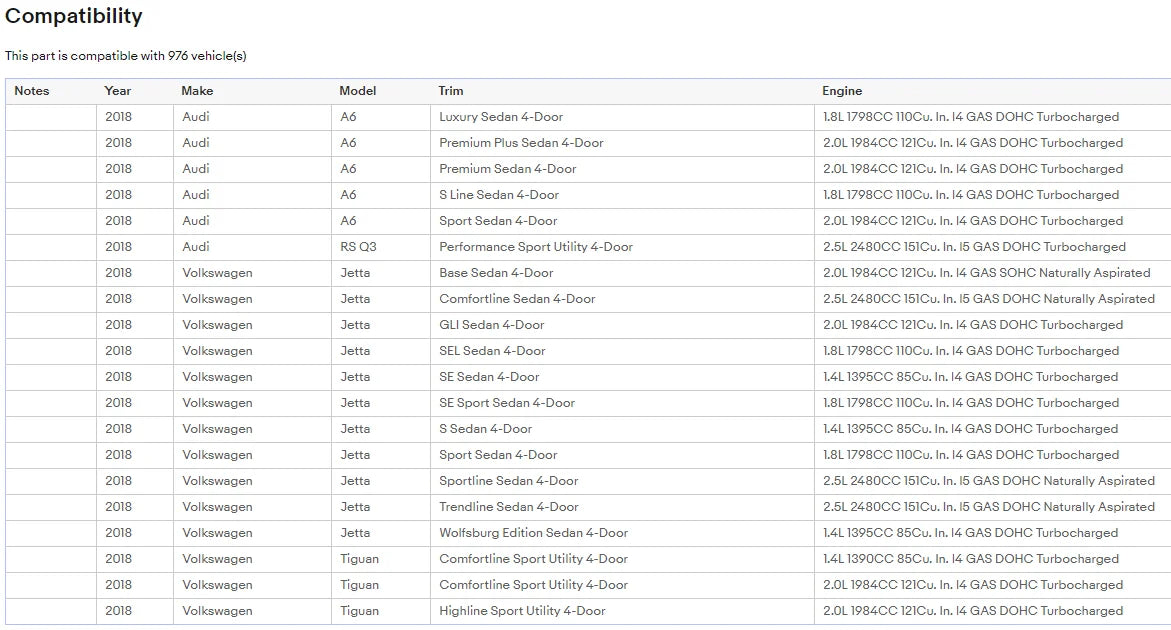This screenshot has width=1171, height=630.
Task: Select the 'GLI Sedan 4-Door' trim cell
Action: (622, 325)
